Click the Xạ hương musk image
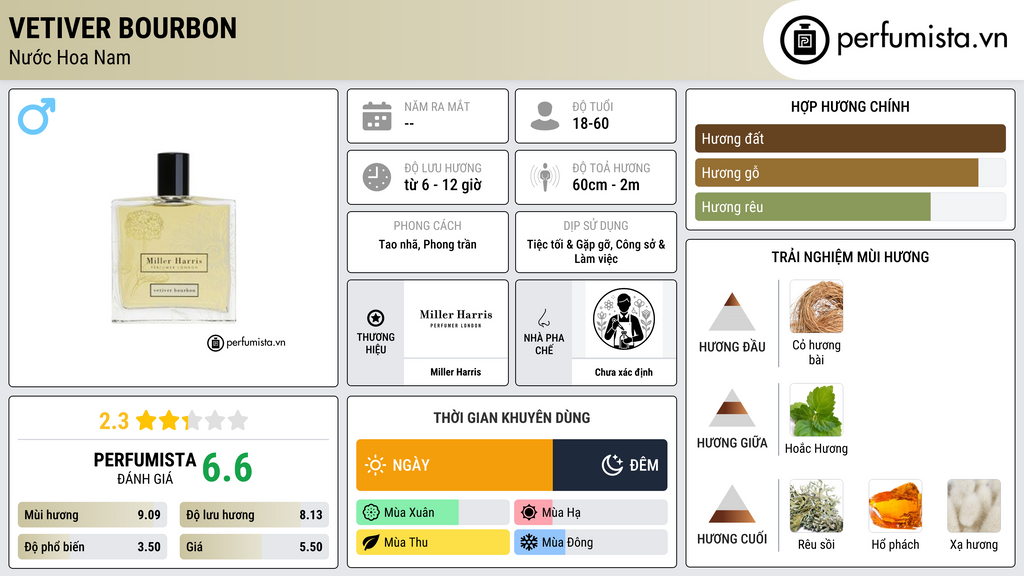1024x576 pixels. click(x=974, y=506)
